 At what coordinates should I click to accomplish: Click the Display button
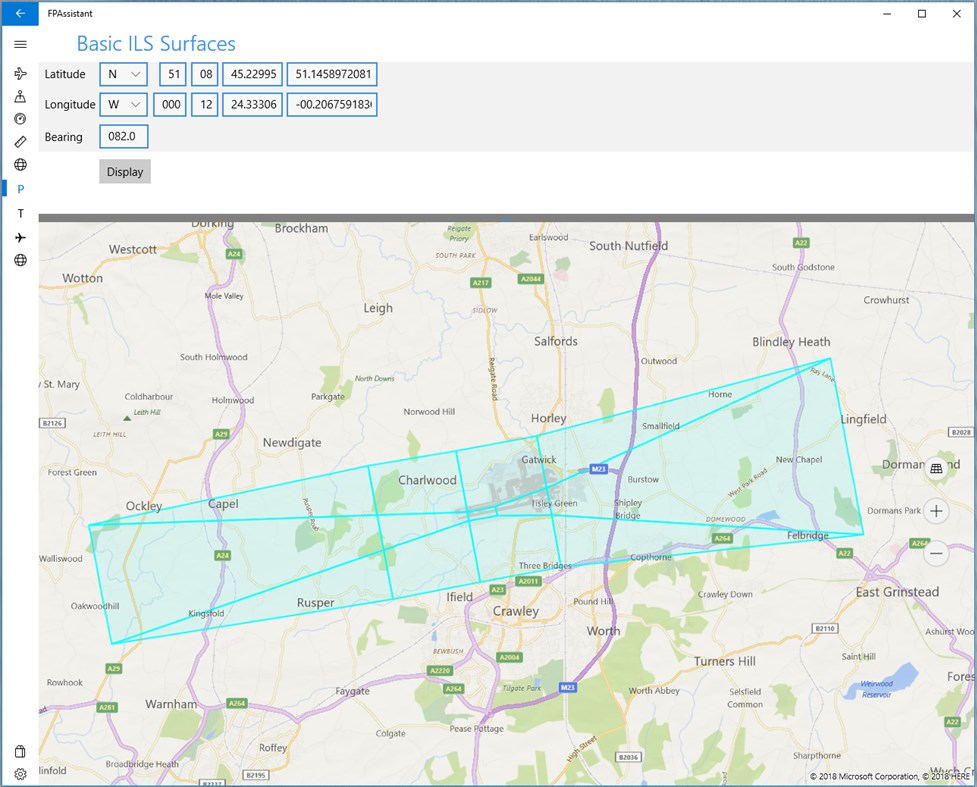pyautogui.click(x=125, y=172)
